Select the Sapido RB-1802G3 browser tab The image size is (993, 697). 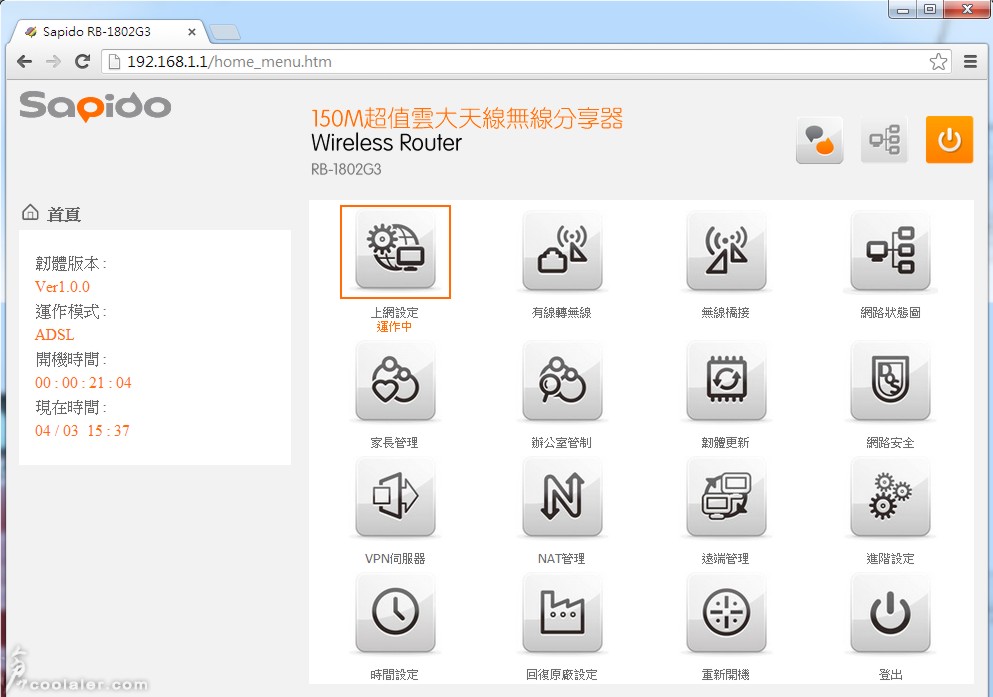tap(108, 32)
